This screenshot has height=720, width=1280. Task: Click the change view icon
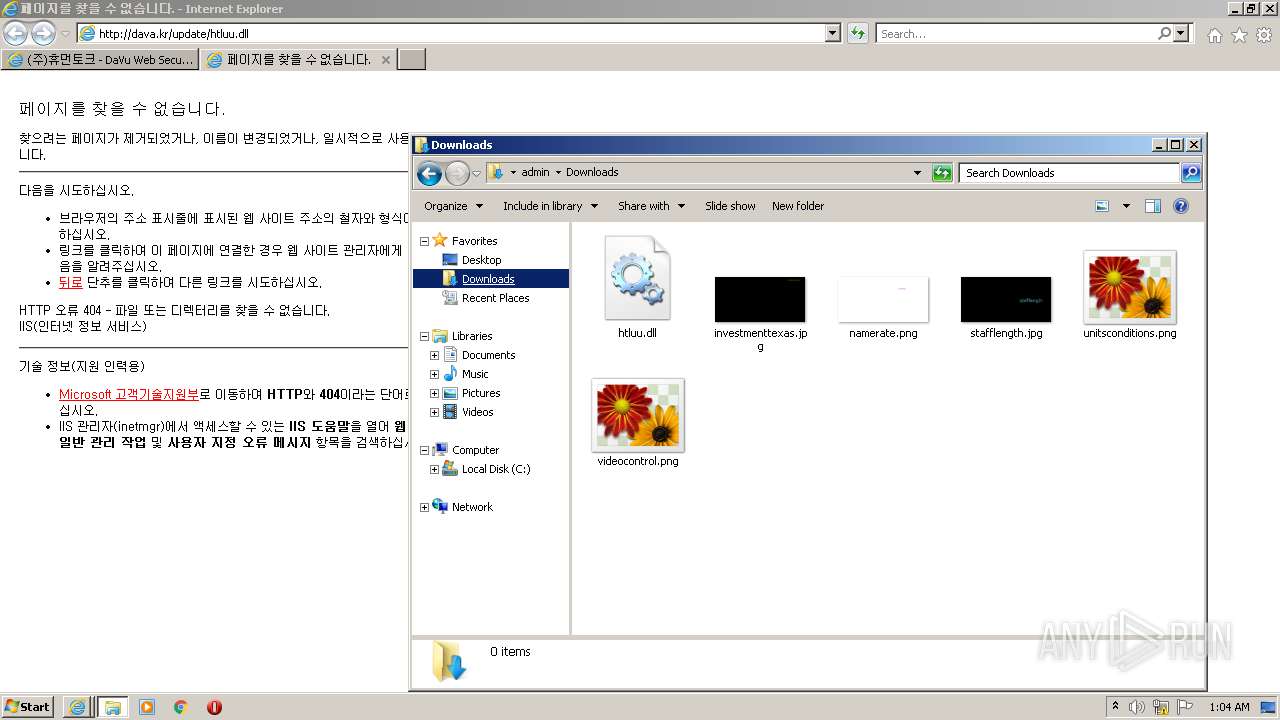(x=1102, y=206)
